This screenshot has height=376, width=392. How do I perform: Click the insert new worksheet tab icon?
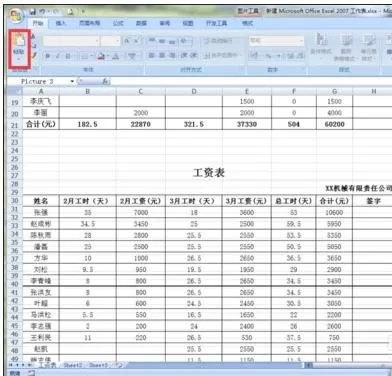click(x=119, y=365)
